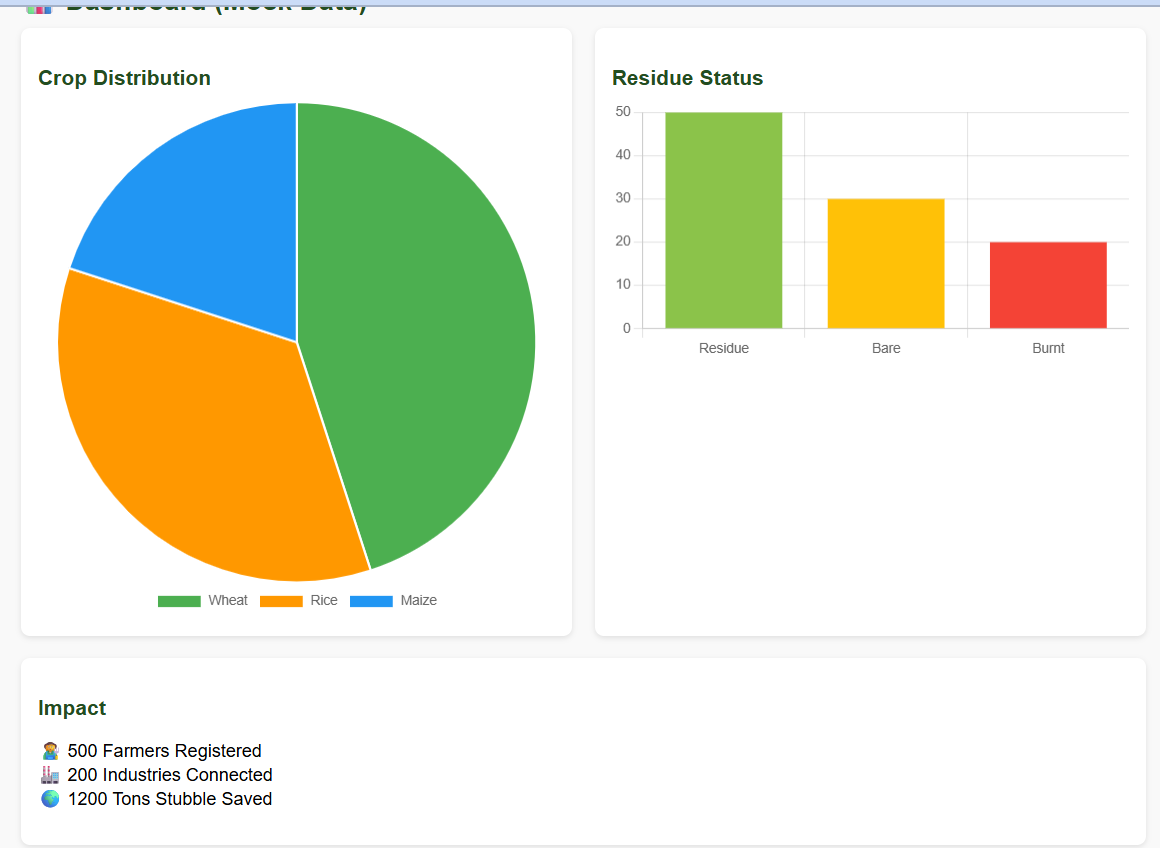Click the red Burnt bar

tap(1048, 285)
